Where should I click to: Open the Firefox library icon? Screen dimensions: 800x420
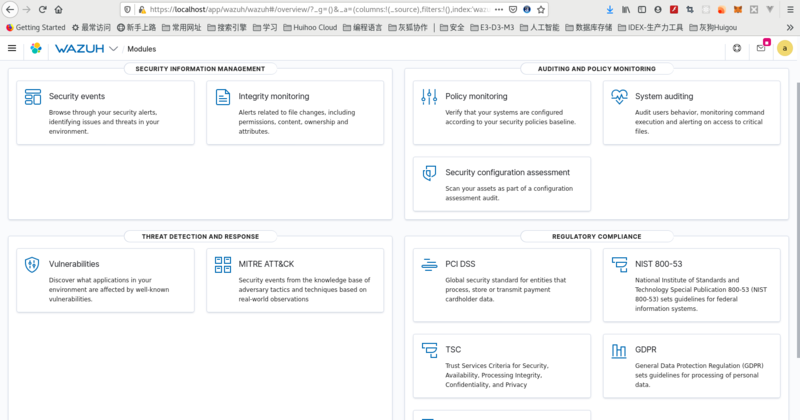point(626,9)
